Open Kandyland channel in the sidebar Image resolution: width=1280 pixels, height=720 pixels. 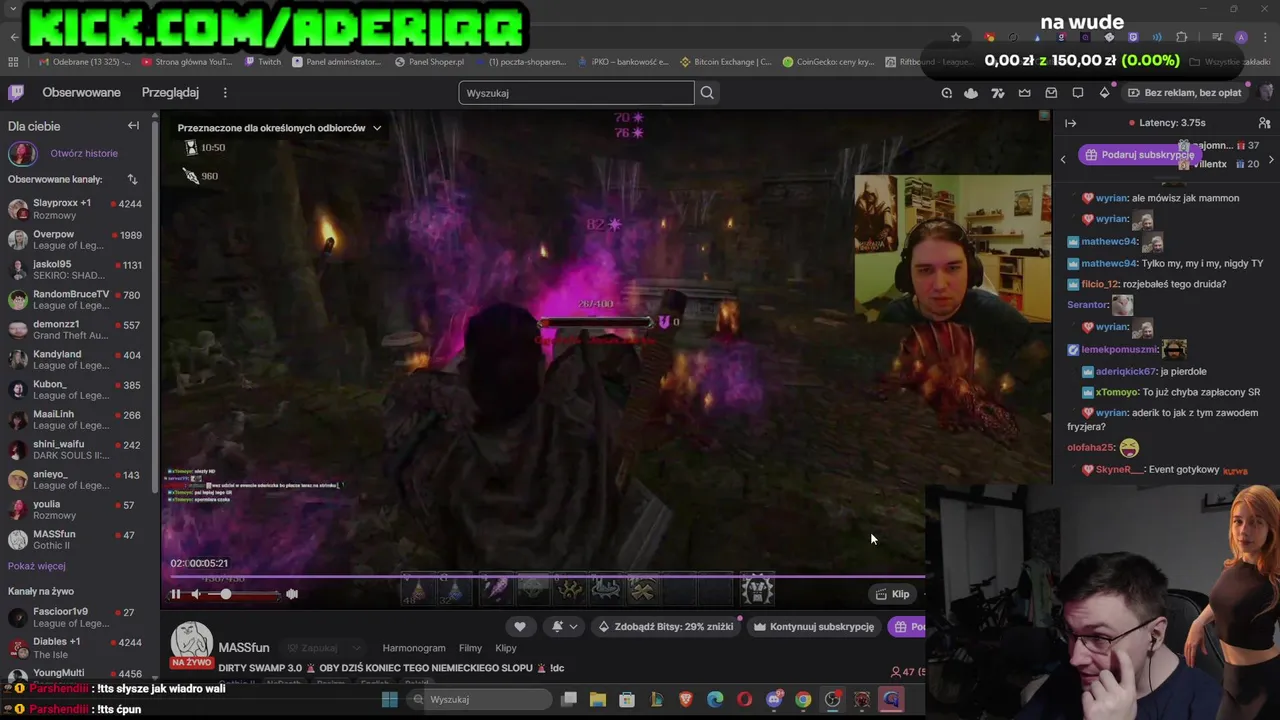[x=77, y=360]
